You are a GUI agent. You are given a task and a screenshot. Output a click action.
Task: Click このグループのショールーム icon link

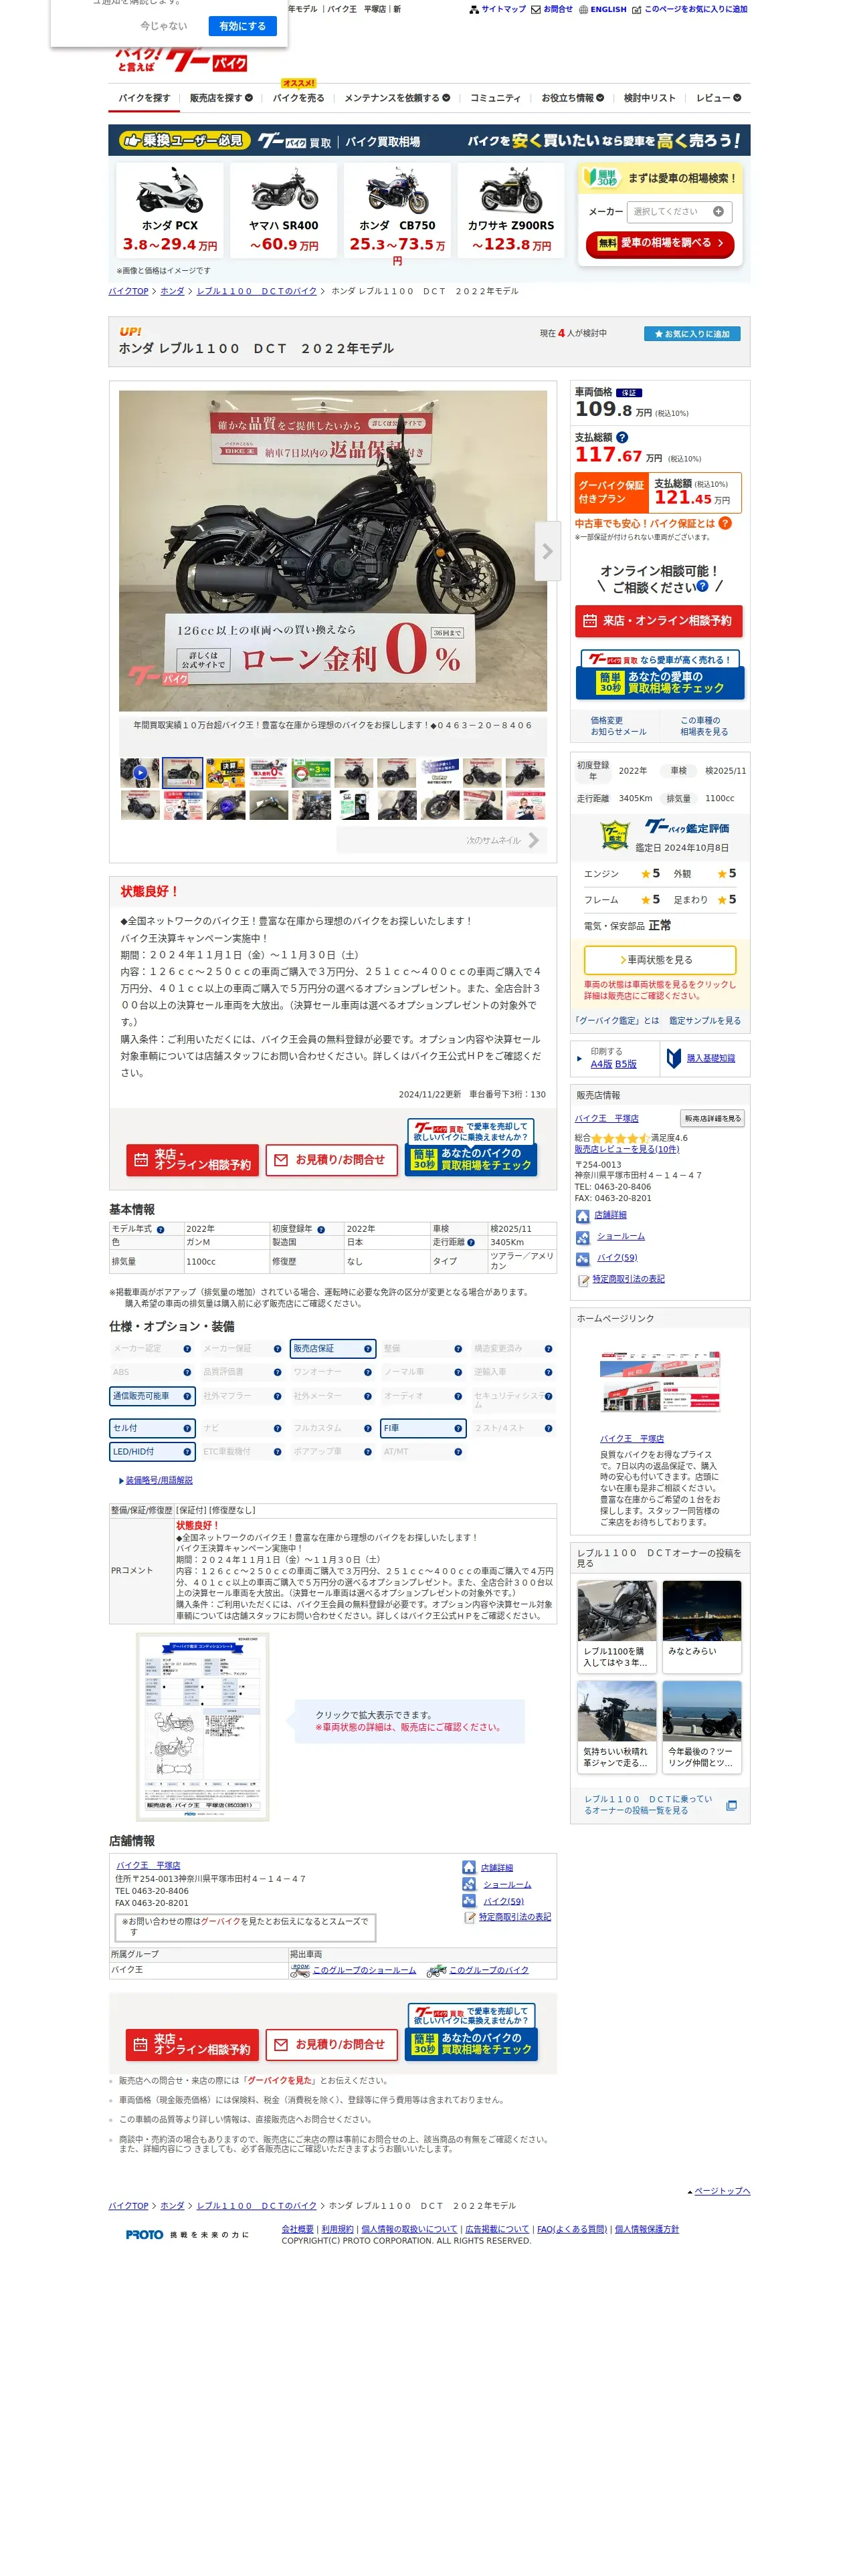299,1970
